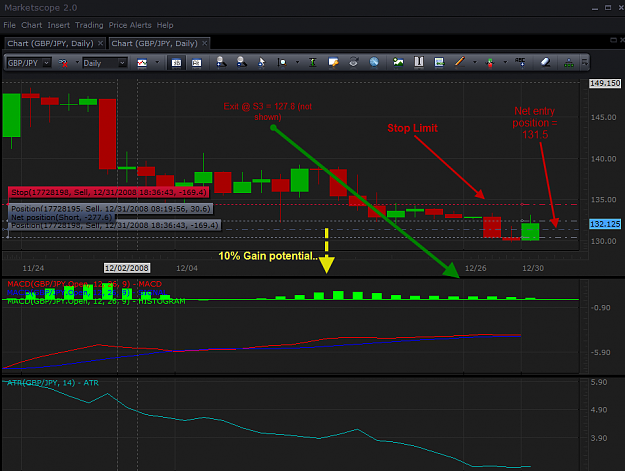This screenshot has width=625, height=471.
Task: Expand the GBP/JPY symbol dropdown
Action: pyautogui.click(x=47, y=63)
